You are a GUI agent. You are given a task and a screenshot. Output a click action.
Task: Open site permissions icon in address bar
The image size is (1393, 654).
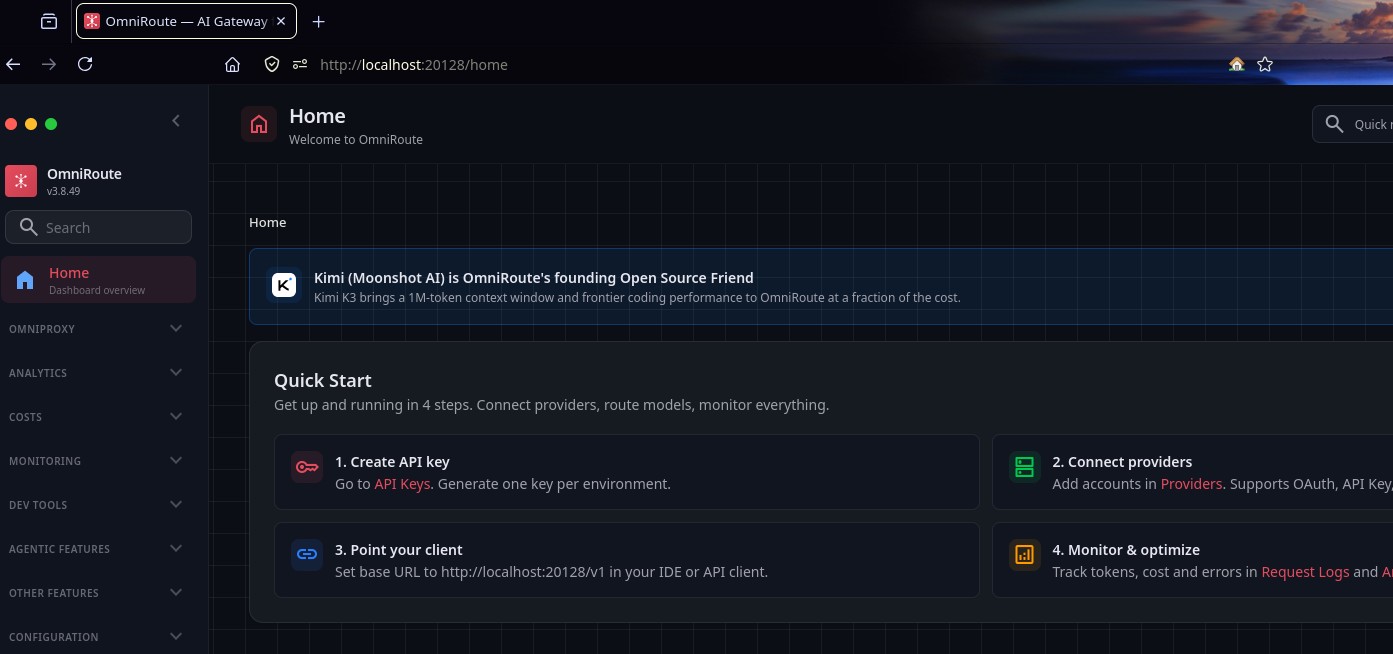(300, 65)
